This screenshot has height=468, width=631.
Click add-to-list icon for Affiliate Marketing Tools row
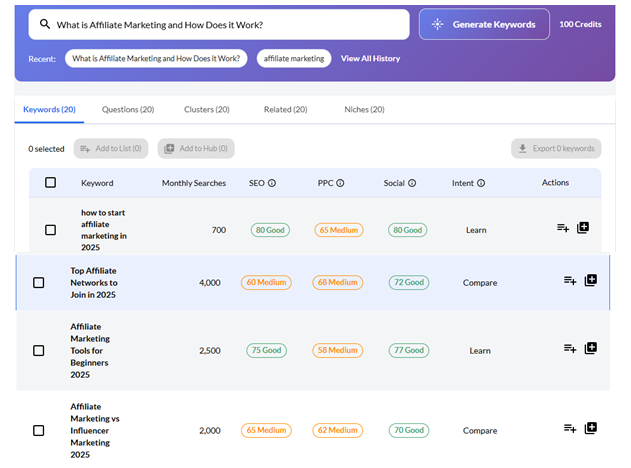click(x=570, y=349)
